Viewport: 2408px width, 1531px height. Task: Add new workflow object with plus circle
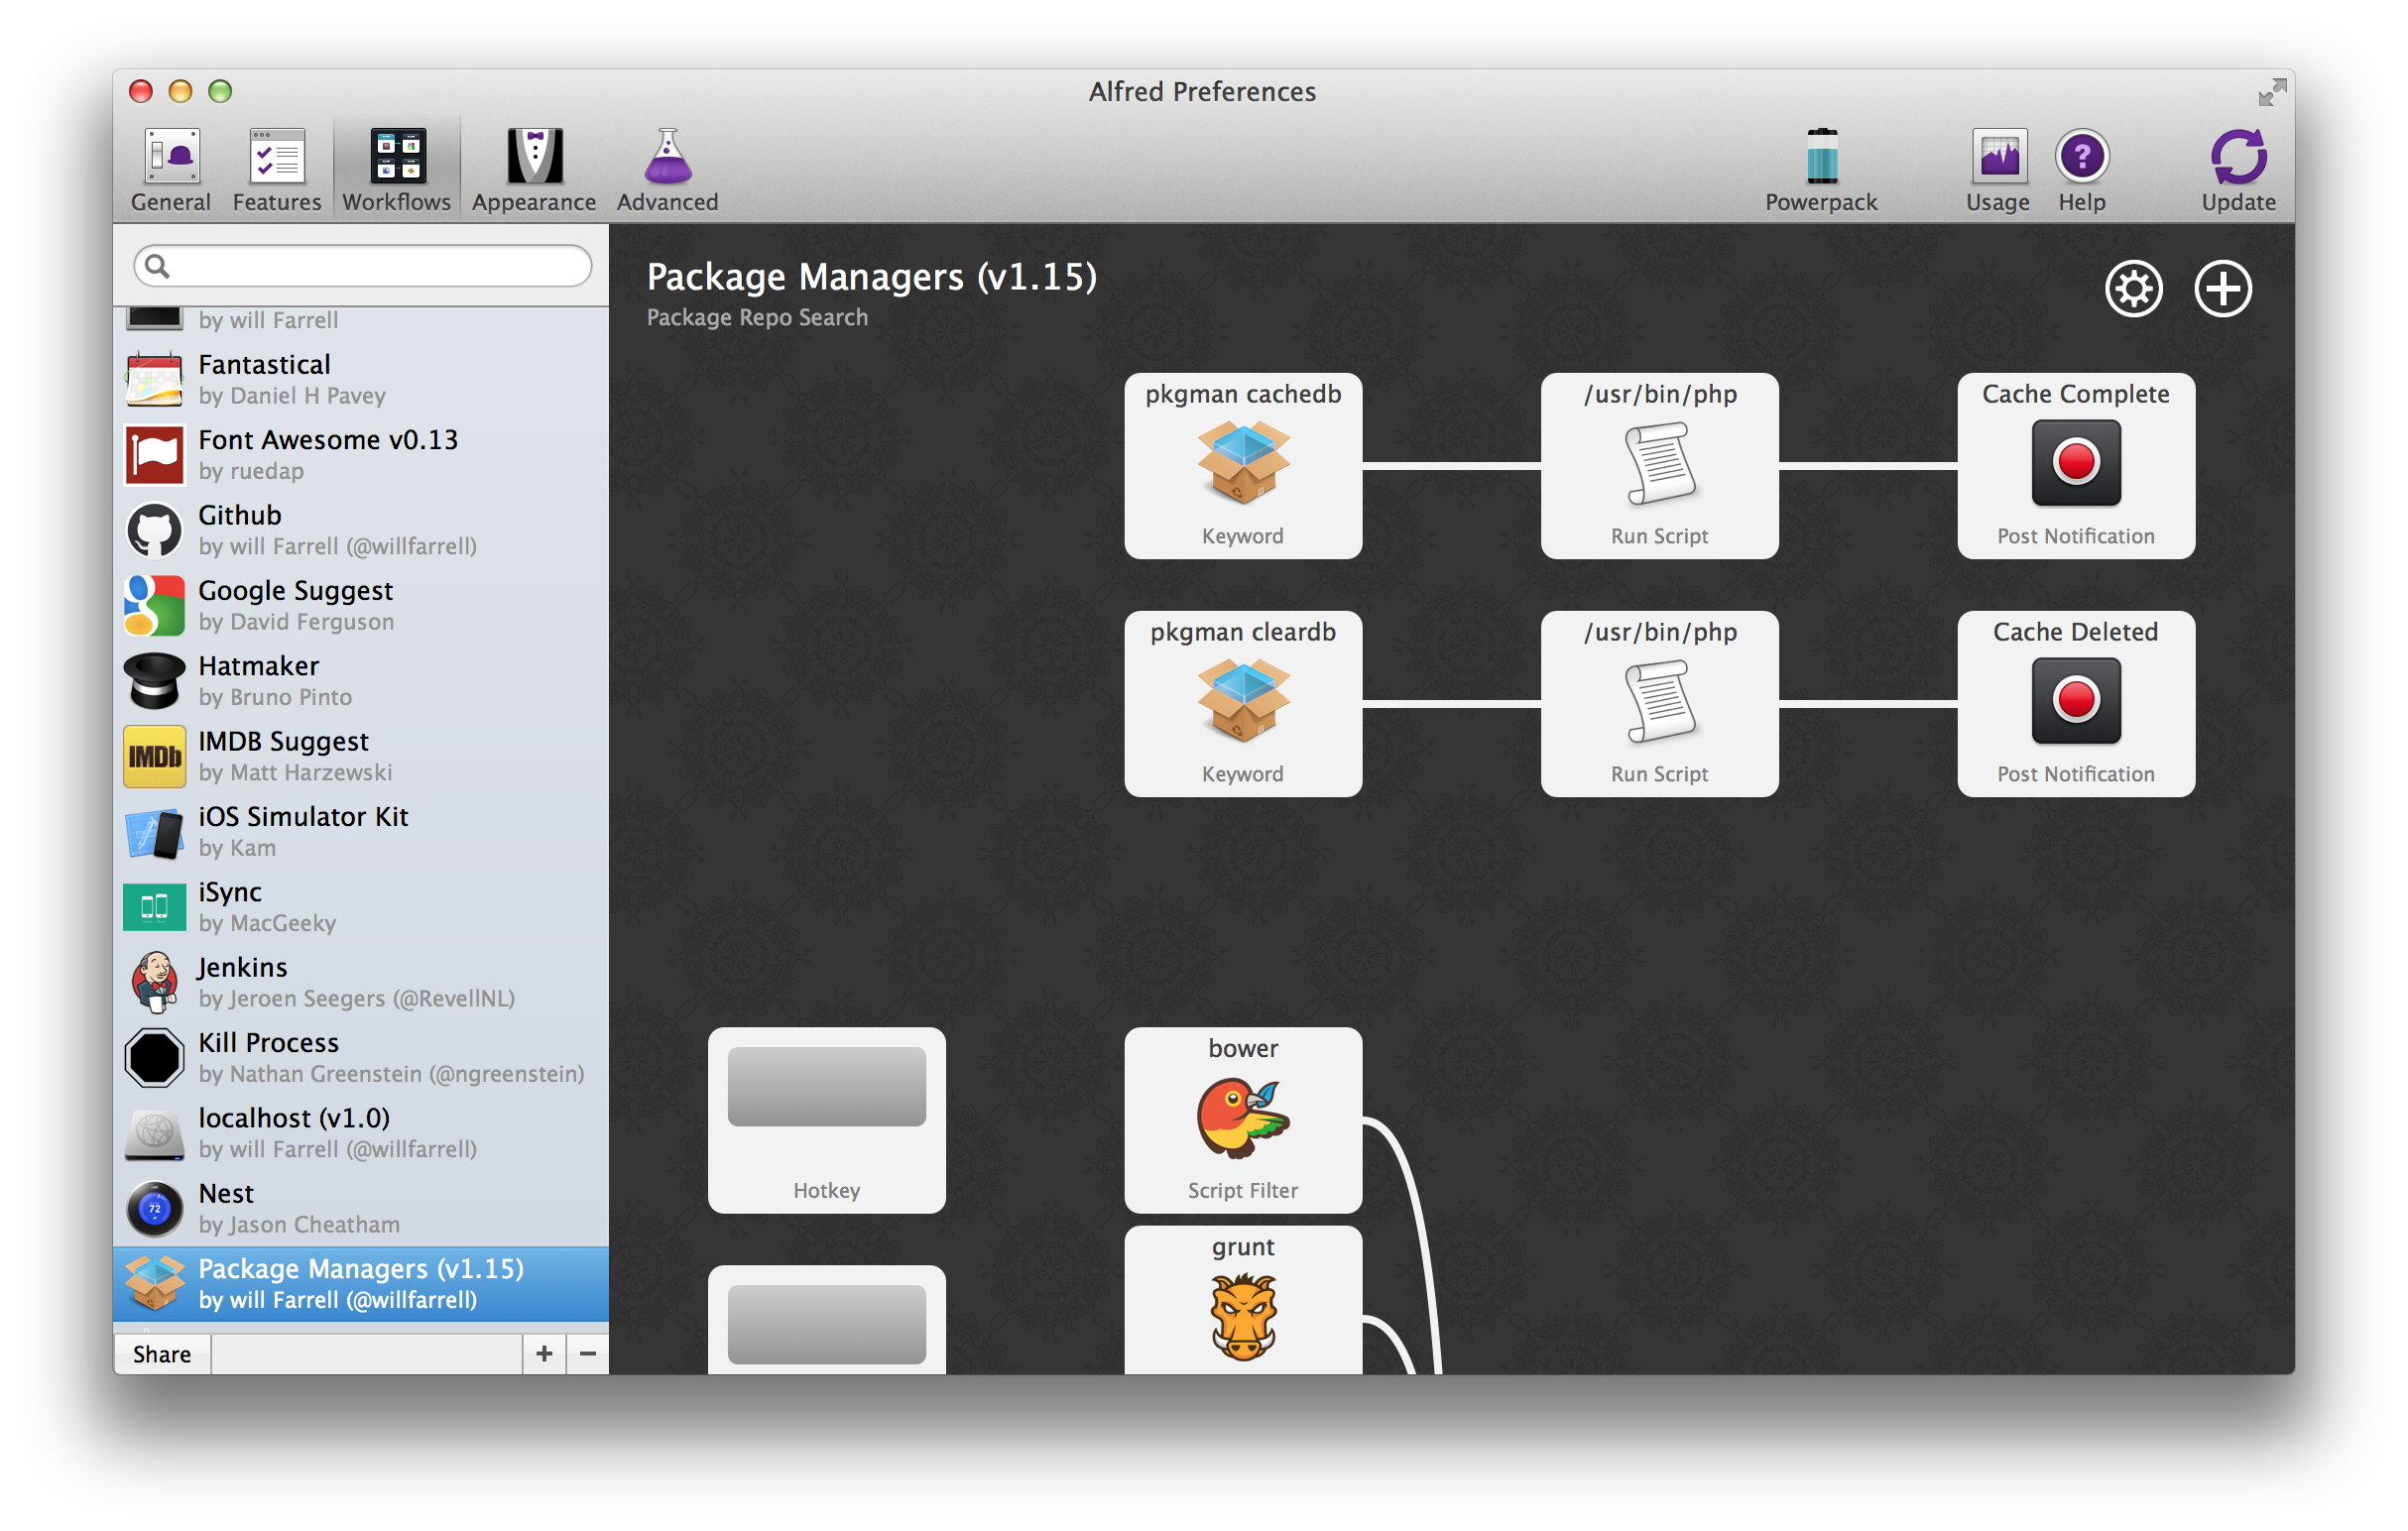click(2223, 290)
